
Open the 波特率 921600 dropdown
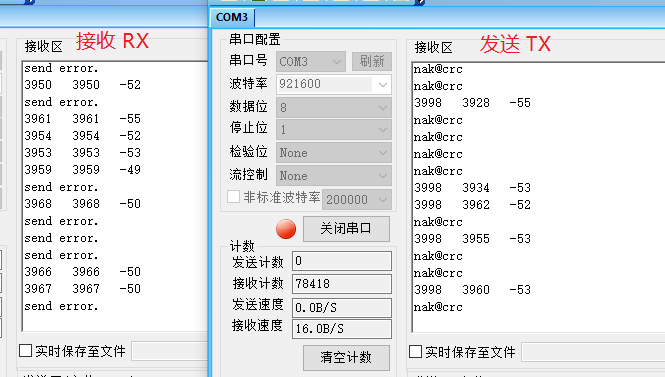(x=334, y=84)
